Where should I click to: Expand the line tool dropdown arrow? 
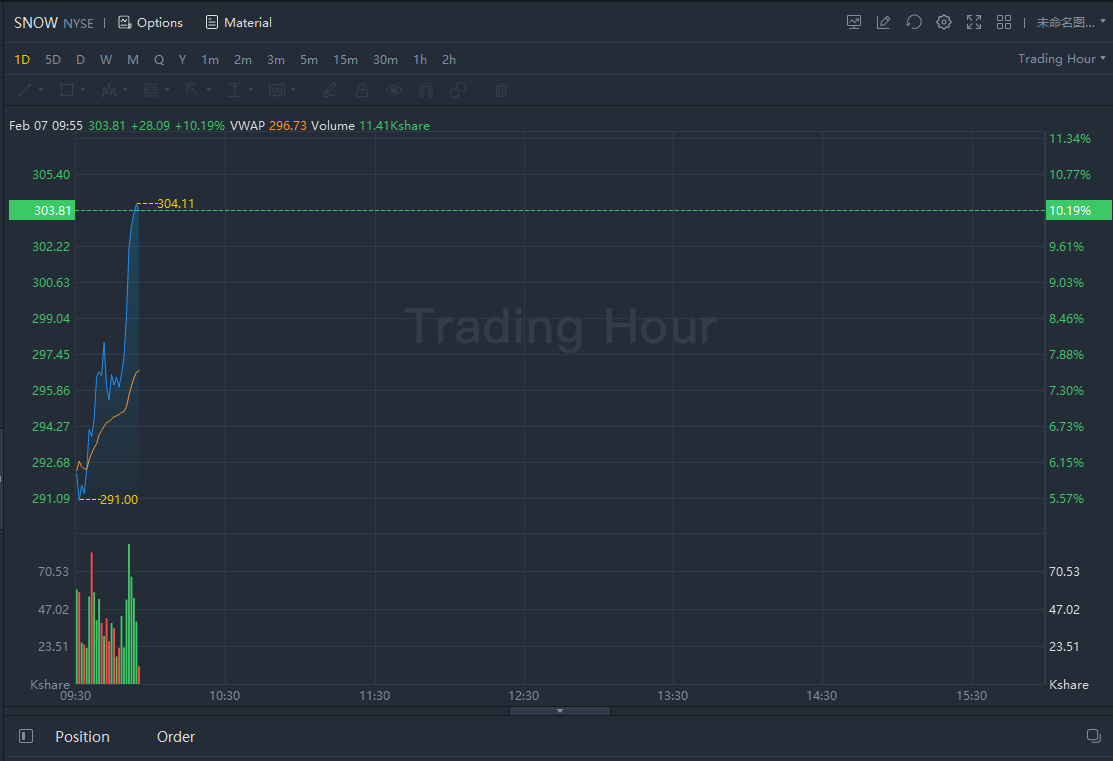point(41,90)
